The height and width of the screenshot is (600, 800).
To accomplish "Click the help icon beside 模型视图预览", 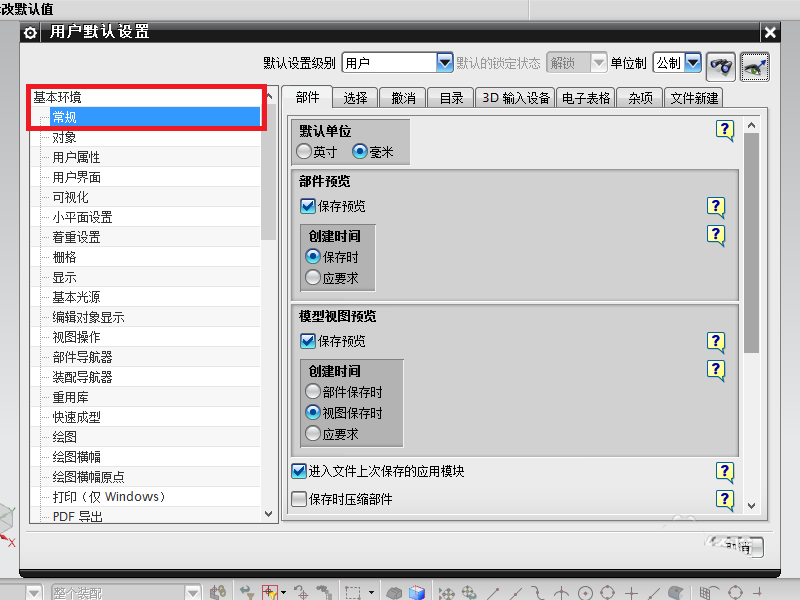I will (717, 341).
